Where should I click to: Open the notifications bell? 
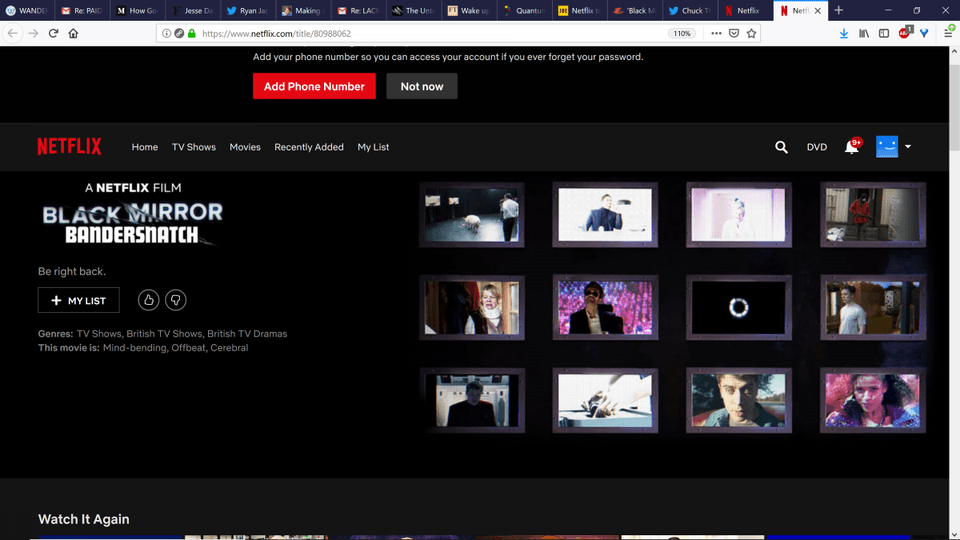[852, 146]
